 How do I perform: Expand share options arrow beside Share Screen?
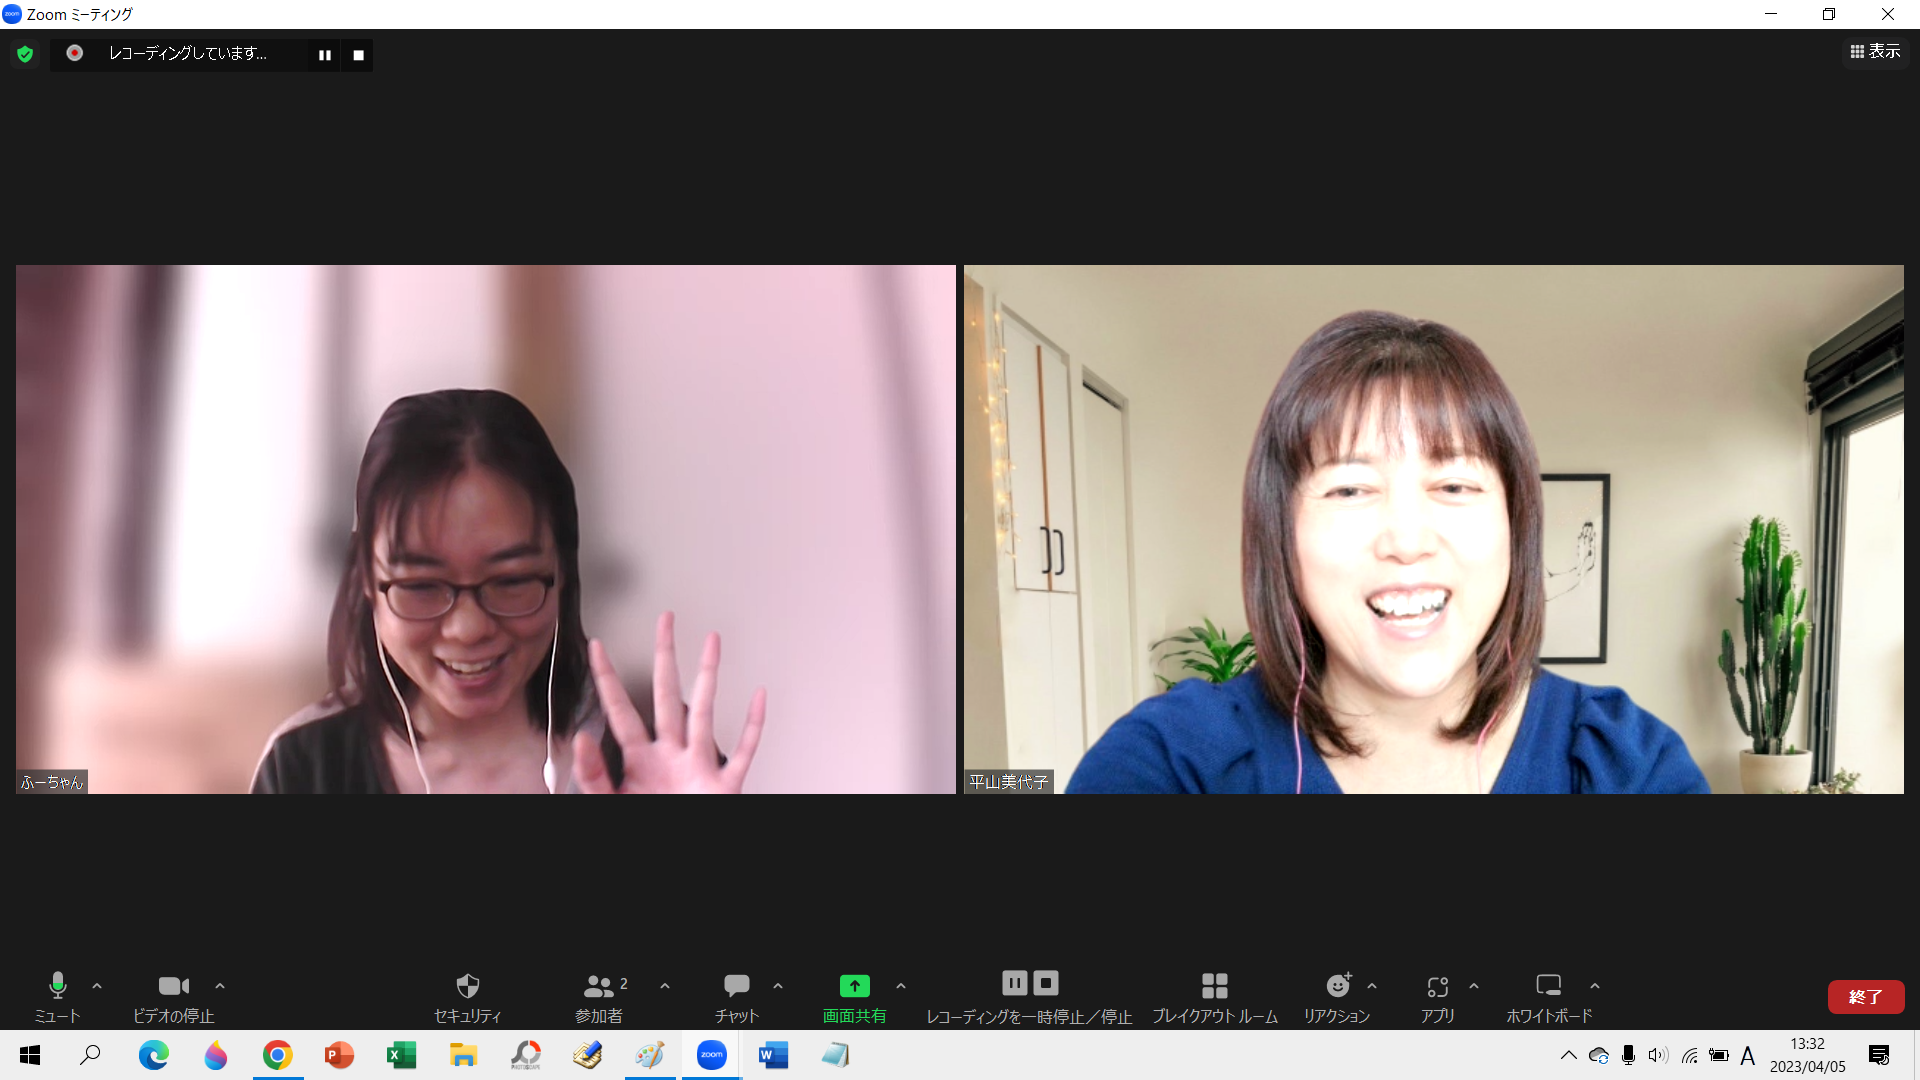pos(901,986)
